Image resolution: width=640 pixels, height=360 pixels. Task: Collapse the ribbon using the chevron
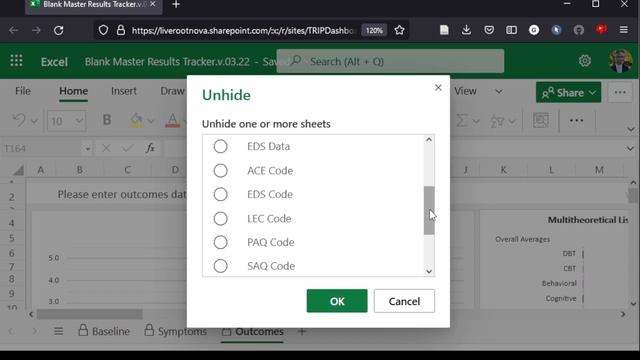(x=631, y=129)
